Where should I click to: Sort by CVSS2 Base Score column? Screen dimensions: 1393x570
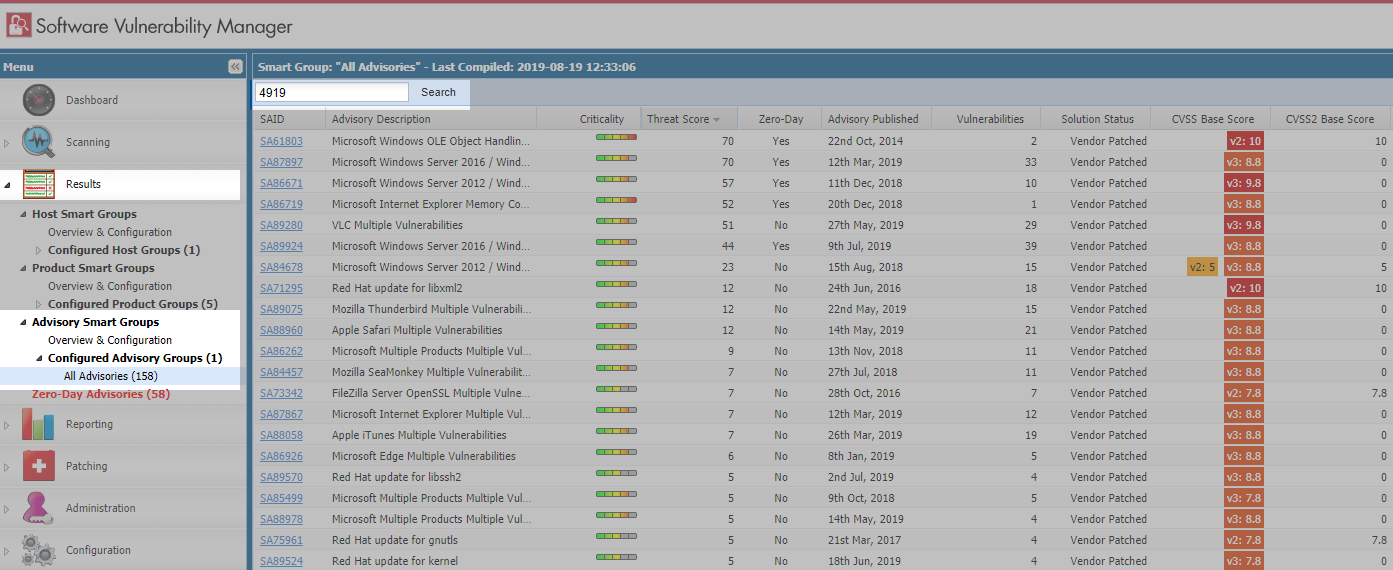click(1330, 119)
